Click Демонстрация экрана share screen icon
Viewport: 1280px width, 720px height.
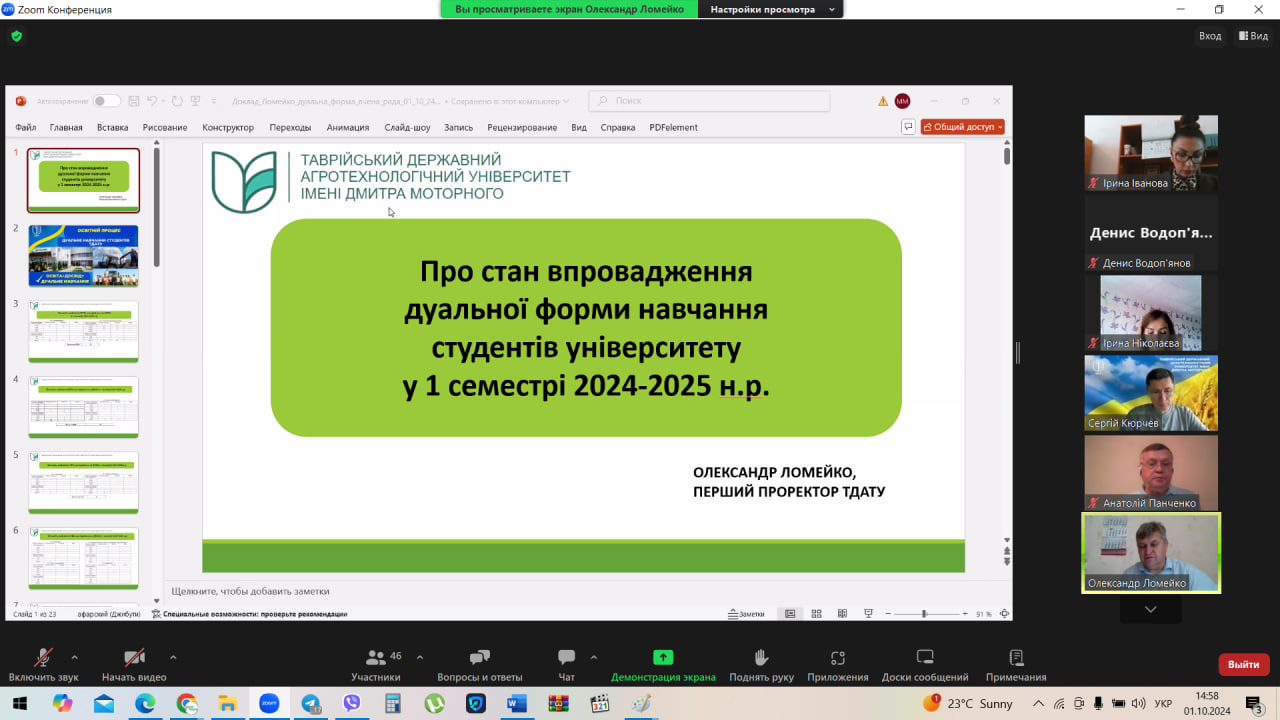pos(663,657)
